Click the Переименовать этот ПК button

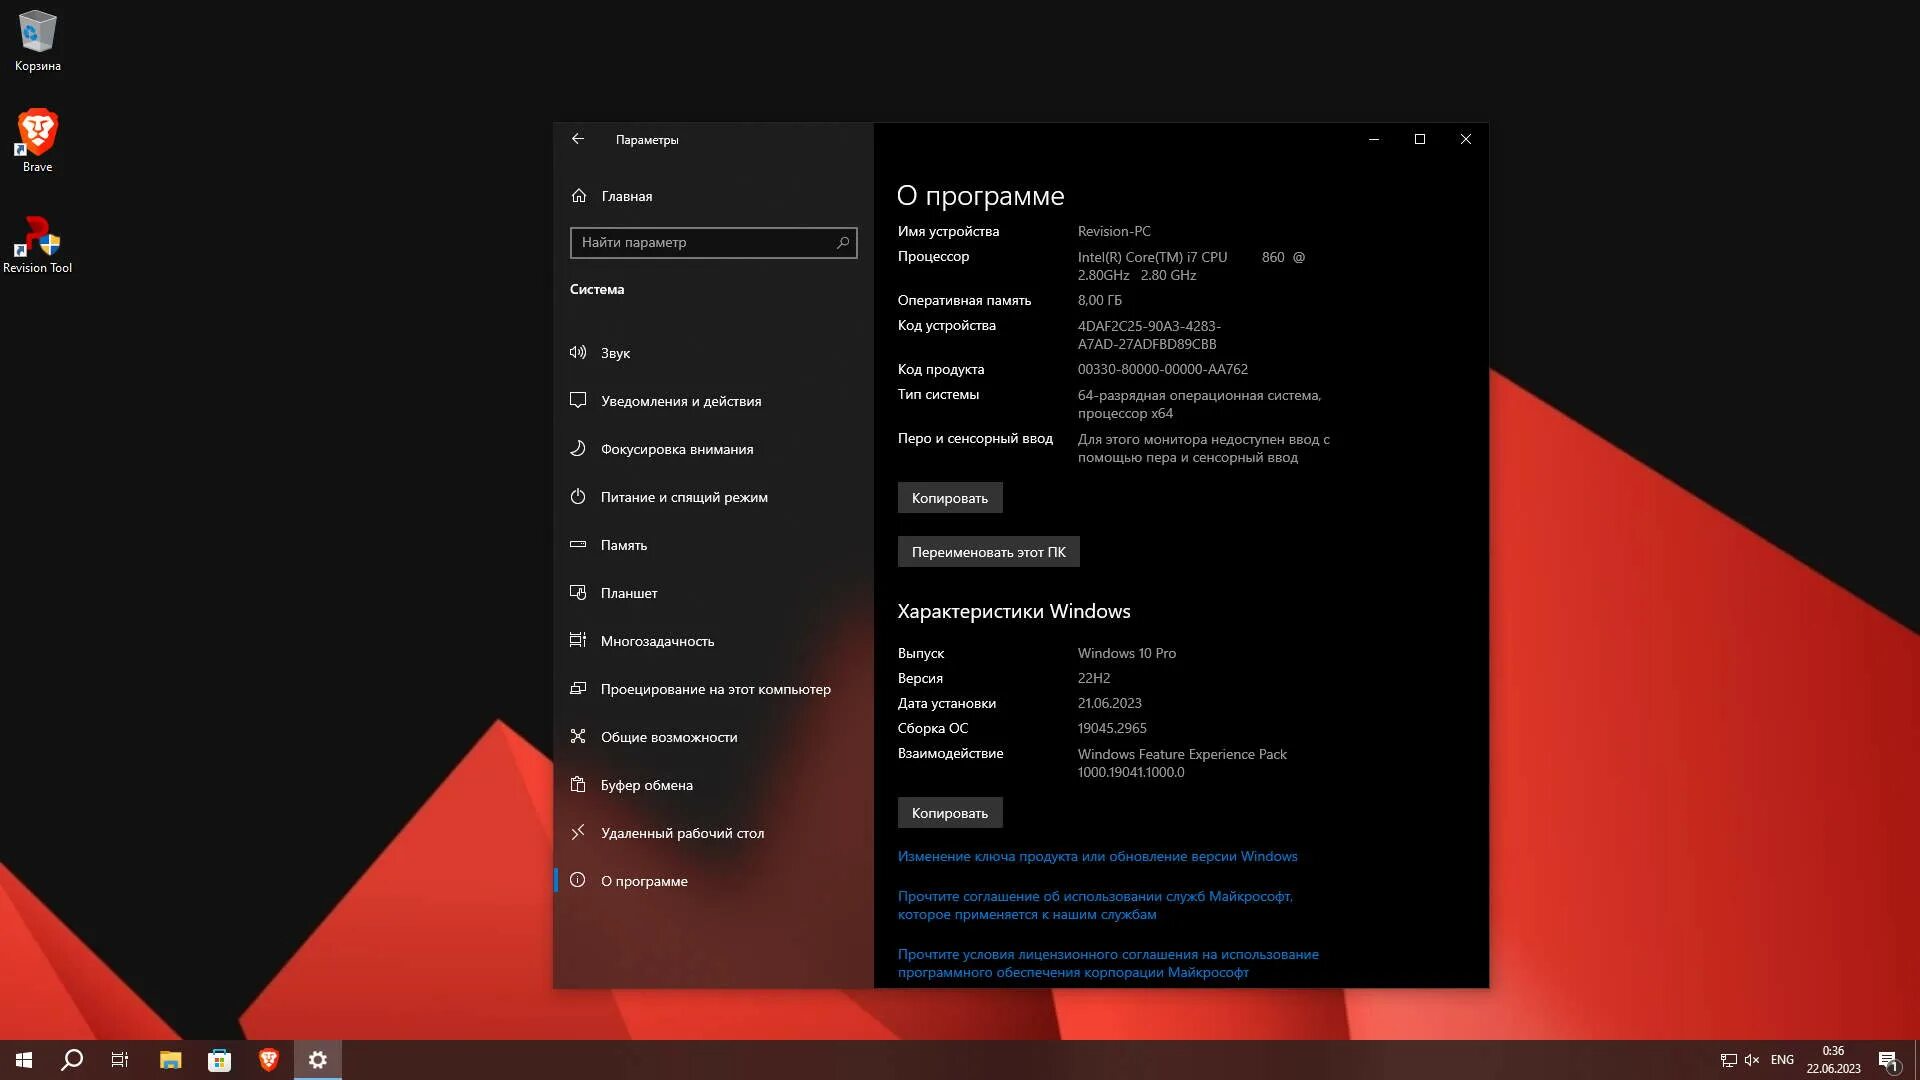pos(987,552)
